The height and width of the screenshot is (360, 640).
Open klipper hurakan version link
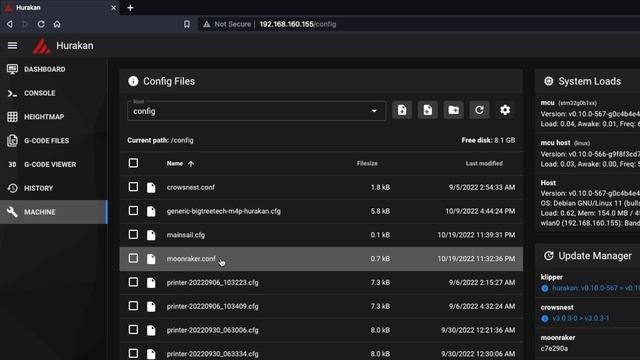(x=596, y=288)
